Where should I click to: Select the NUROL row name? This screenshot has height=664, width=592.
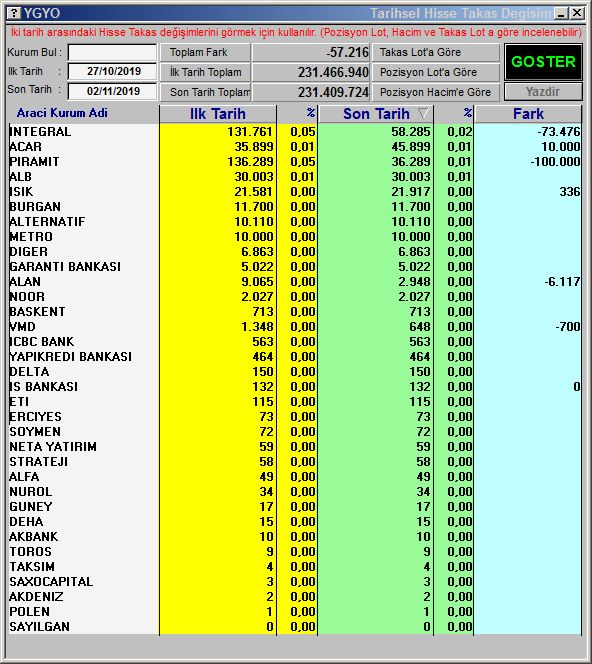coord(31,492)
